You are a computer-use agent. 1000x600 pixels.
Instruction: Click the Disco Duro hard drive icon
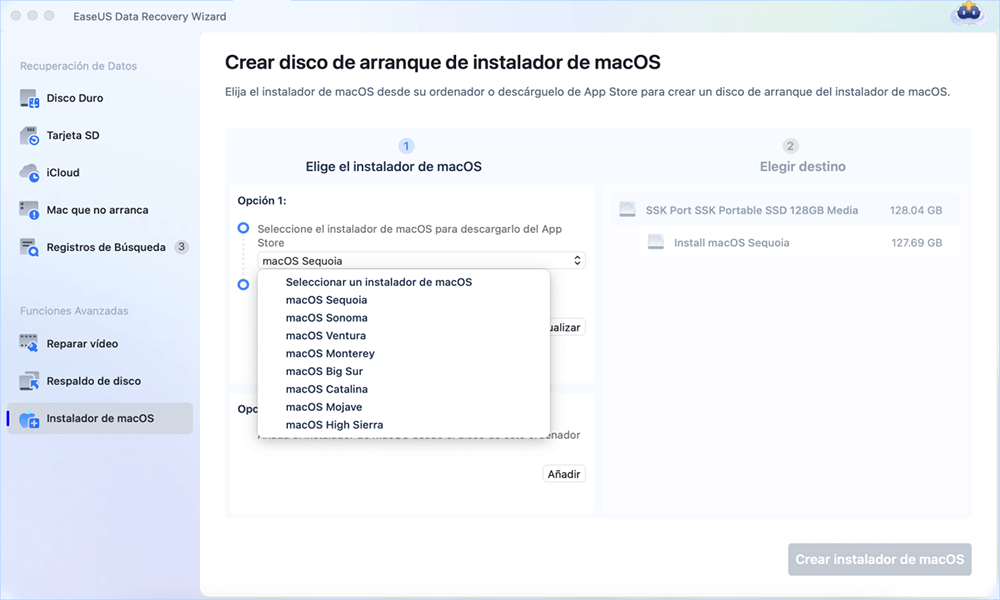(29, 98)
